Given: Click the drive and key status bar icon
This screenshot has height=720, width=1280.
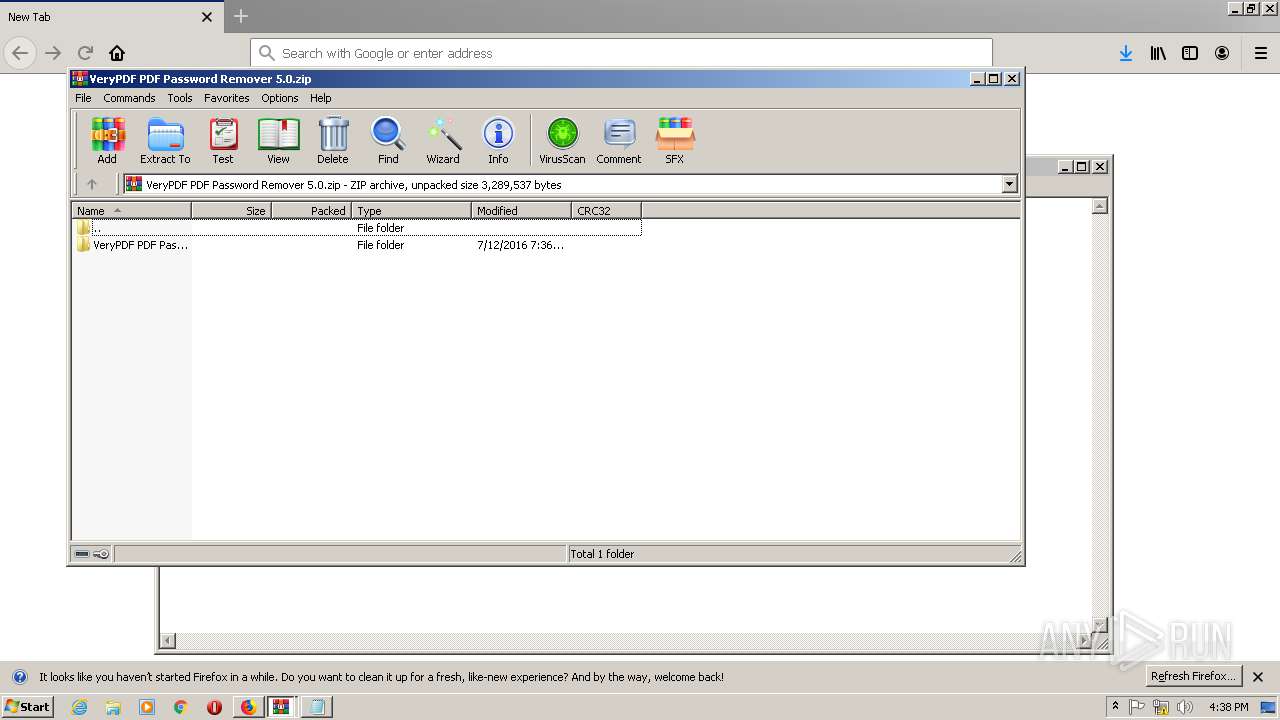Looking at the screenshot, I should [92, 554].
